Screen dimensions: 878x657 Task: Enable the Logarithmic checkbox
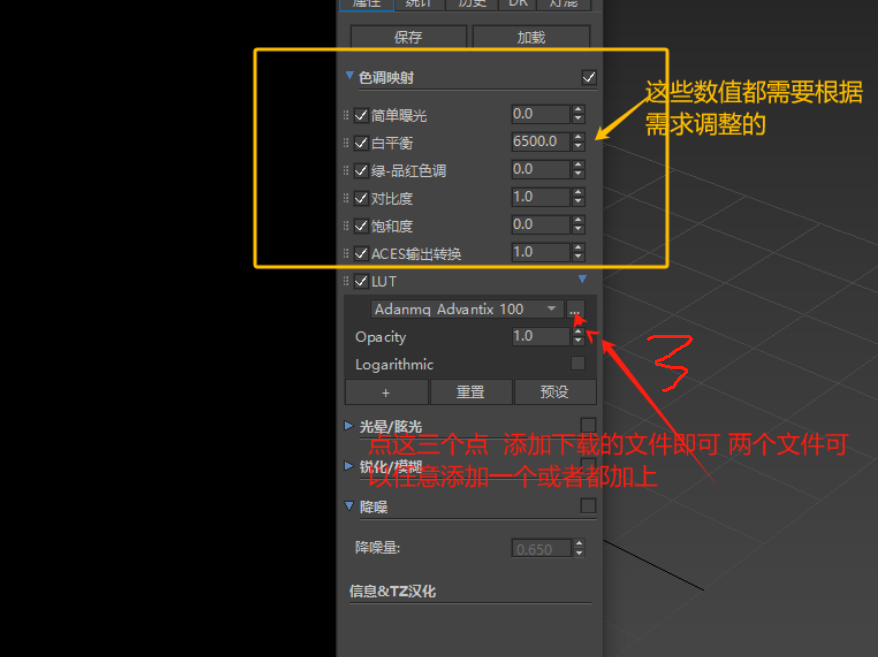pyautogui.click(x=577, y=364)
